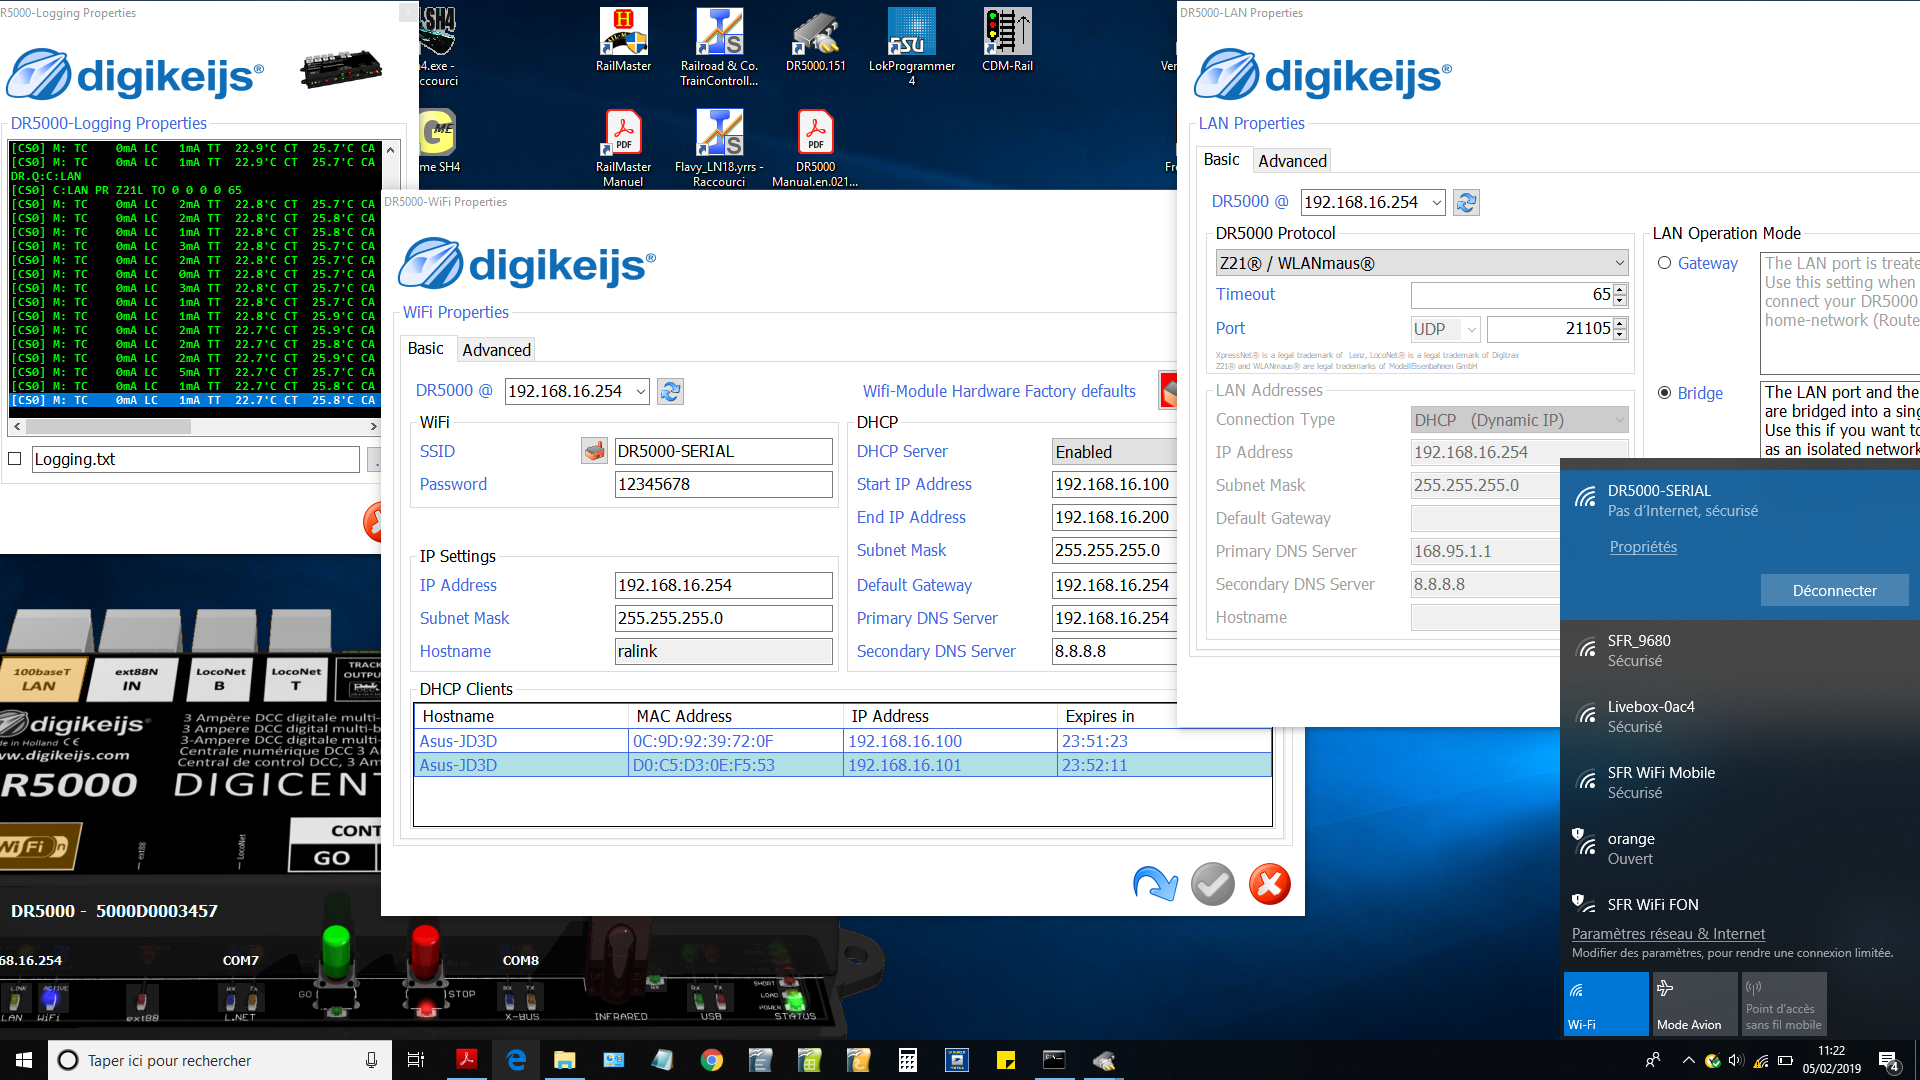Confirm with the grey checkmark button
This screenshot has height=1080, width=1920.
pos(1213,884)
